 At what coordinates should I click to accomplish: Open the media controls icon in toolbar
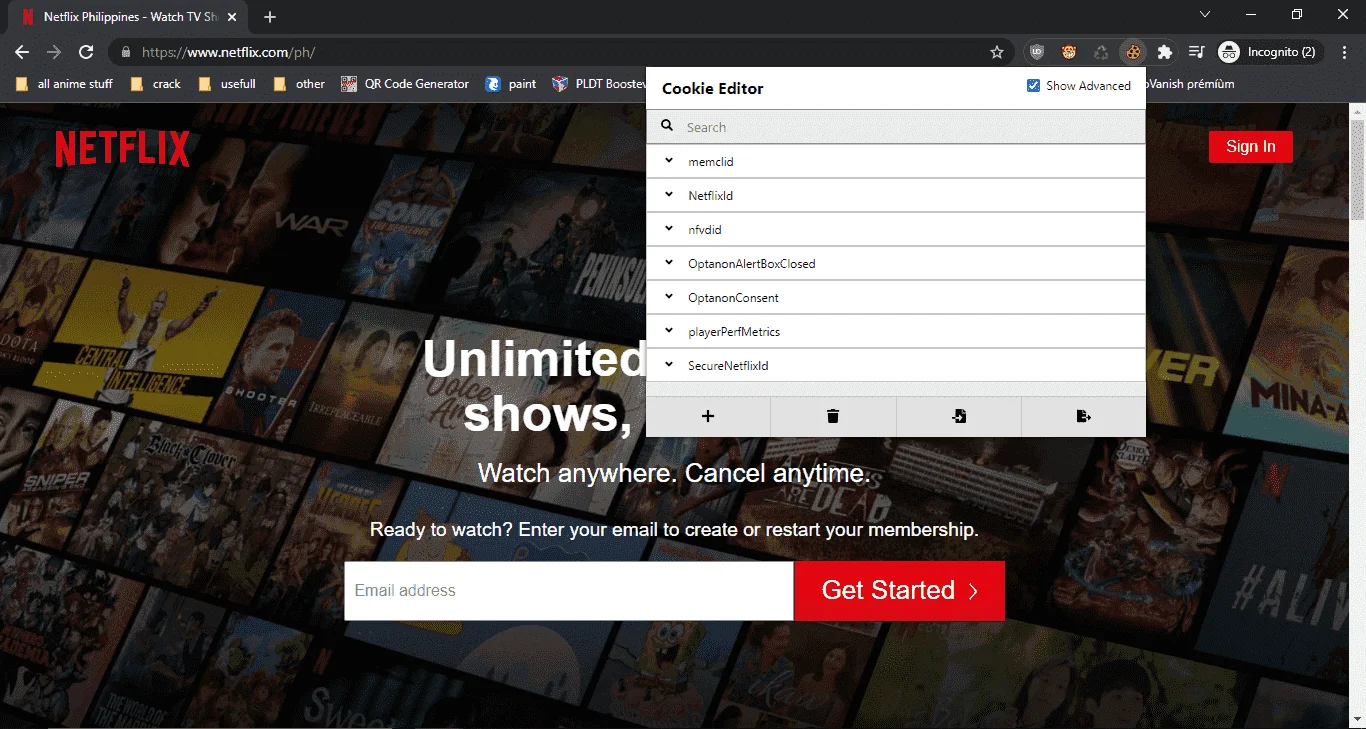[1196, 52]
